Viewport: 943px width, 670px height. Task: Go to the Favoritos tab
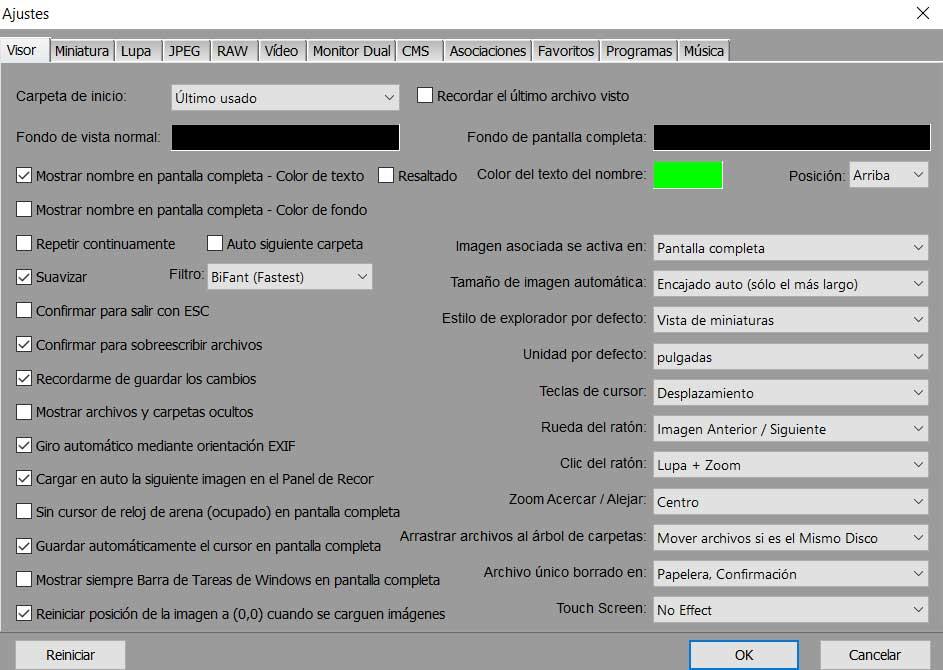point(565,51)
